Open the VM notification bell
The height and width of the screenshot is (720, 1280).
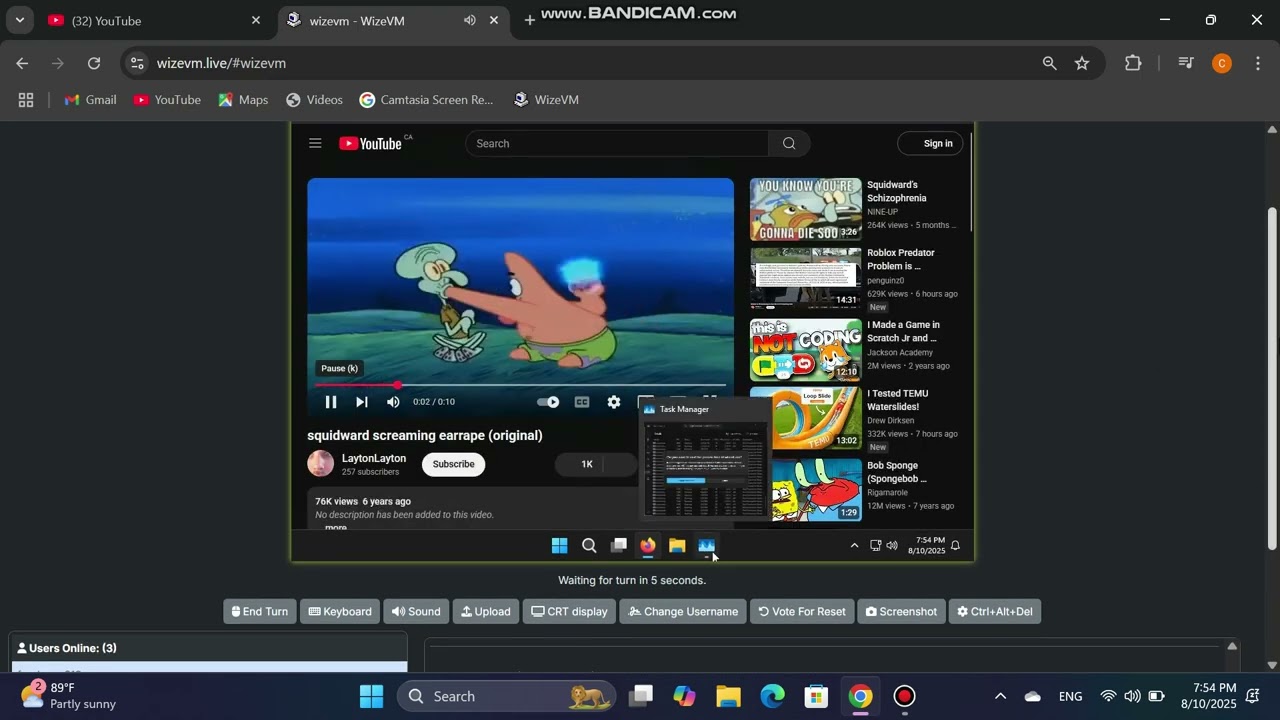(x=955, y=545)
